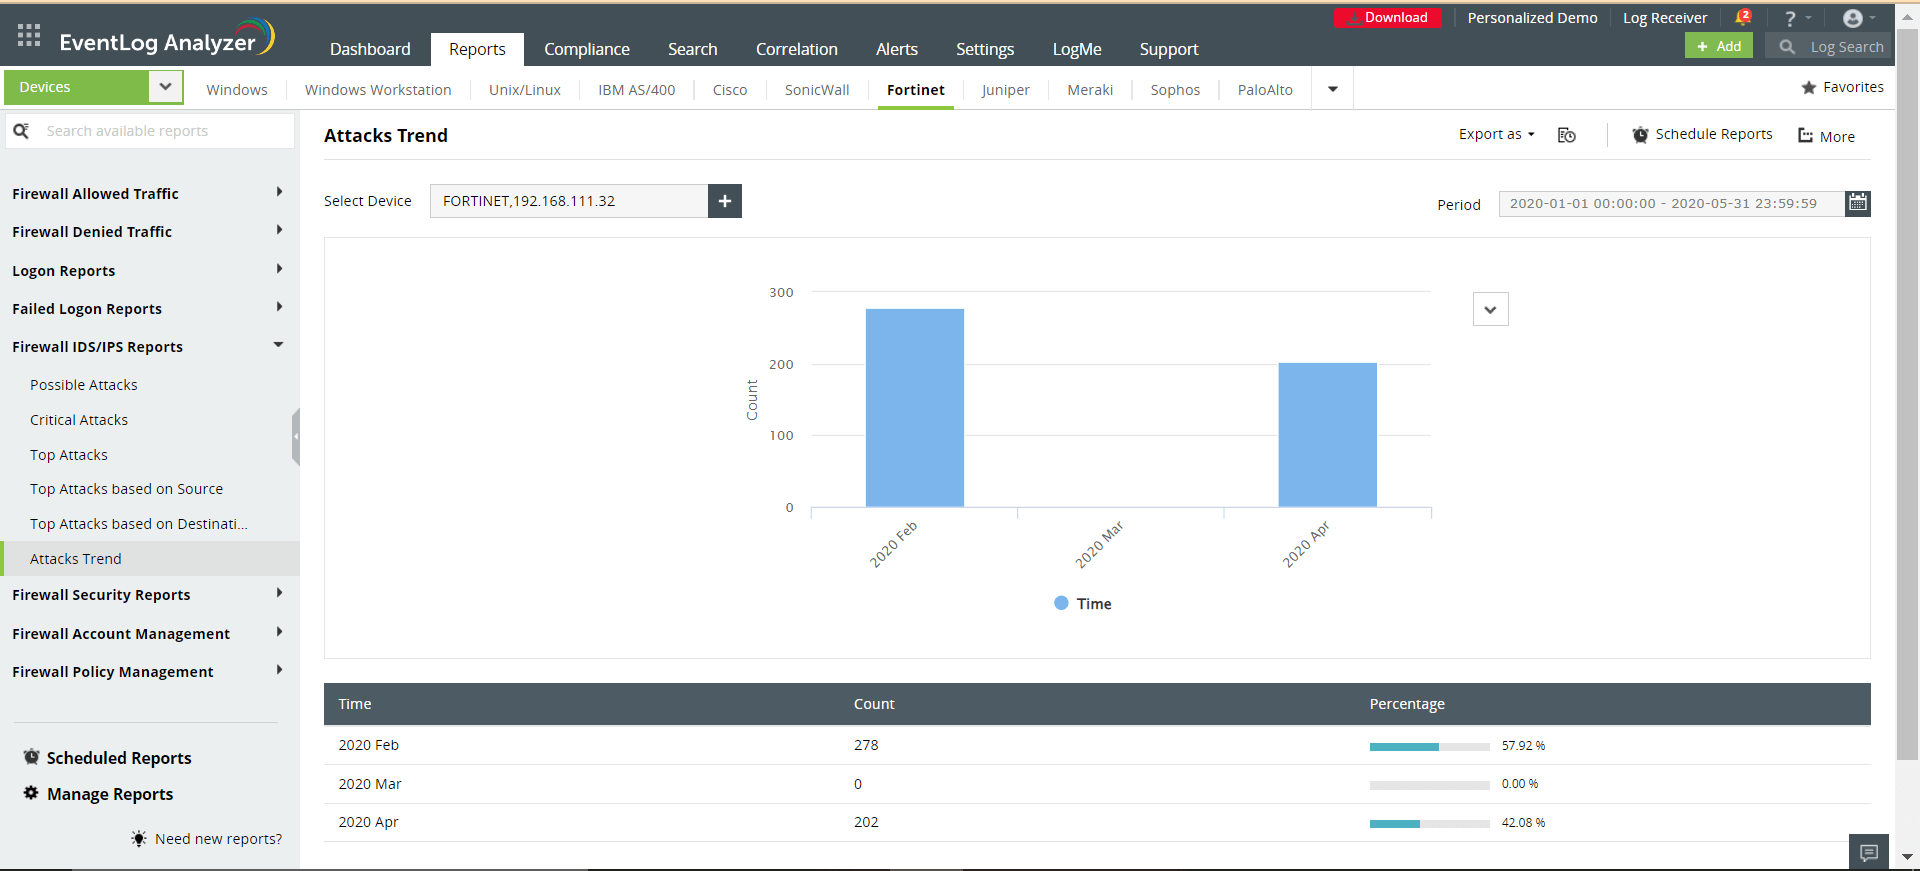Open the Correlation tab
1920x871 pixels.
pyautogui.click(x=797, y=49)
